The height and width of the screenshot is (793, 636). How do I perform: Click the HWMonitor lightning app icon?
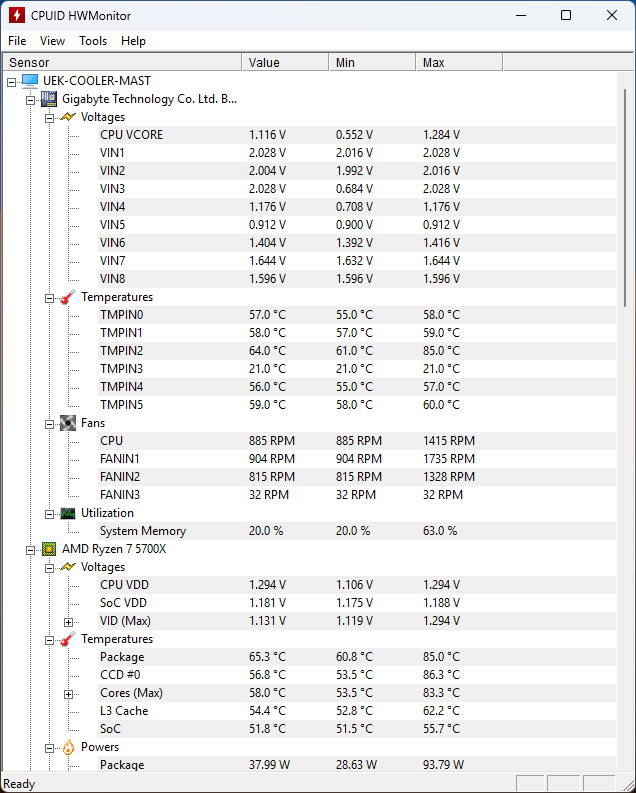[x=17, y=15]
